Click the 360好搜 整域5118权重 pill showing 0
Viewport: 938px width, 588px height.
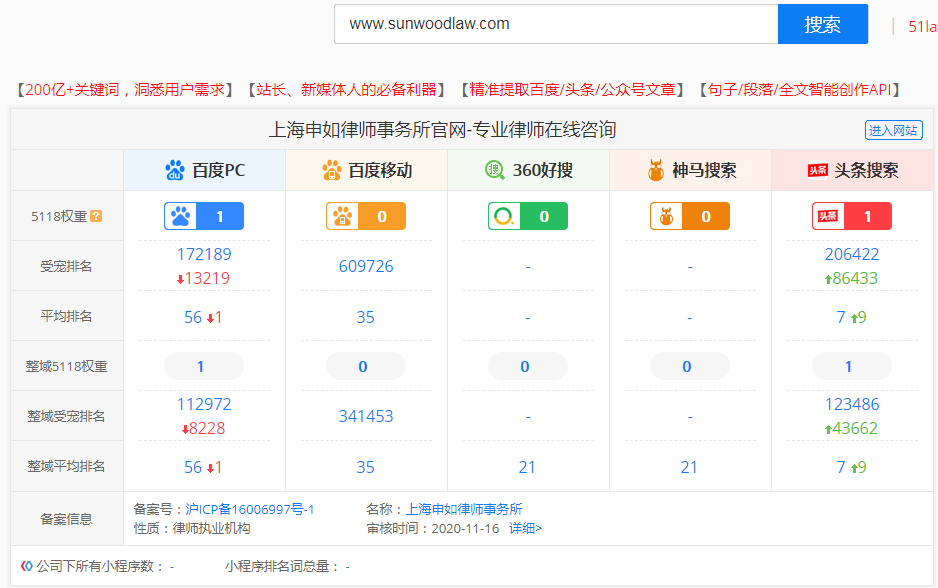point(528,366)
